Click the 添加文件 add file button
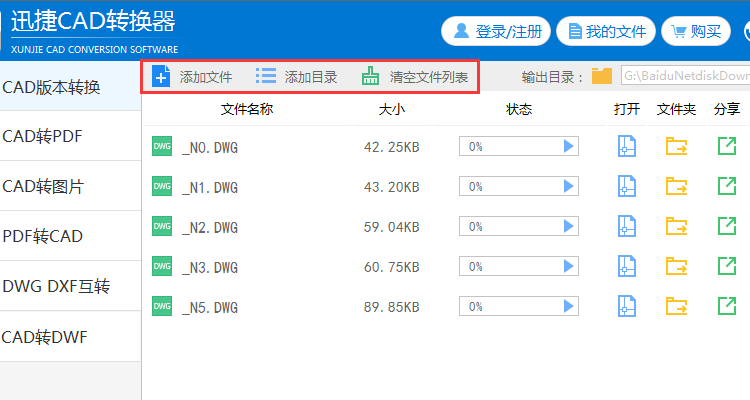This screenshot has height=400, width=750. 192,77
